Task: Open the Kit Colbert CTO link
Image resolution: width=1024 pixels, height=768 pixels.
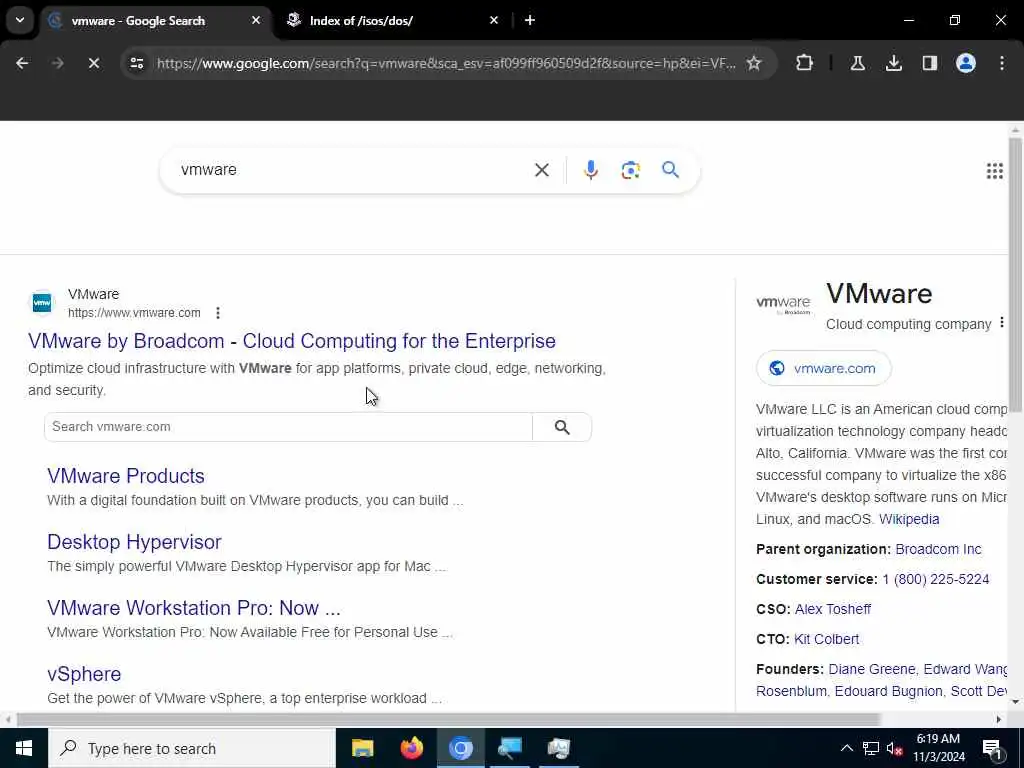Action: tap(826, 639)
